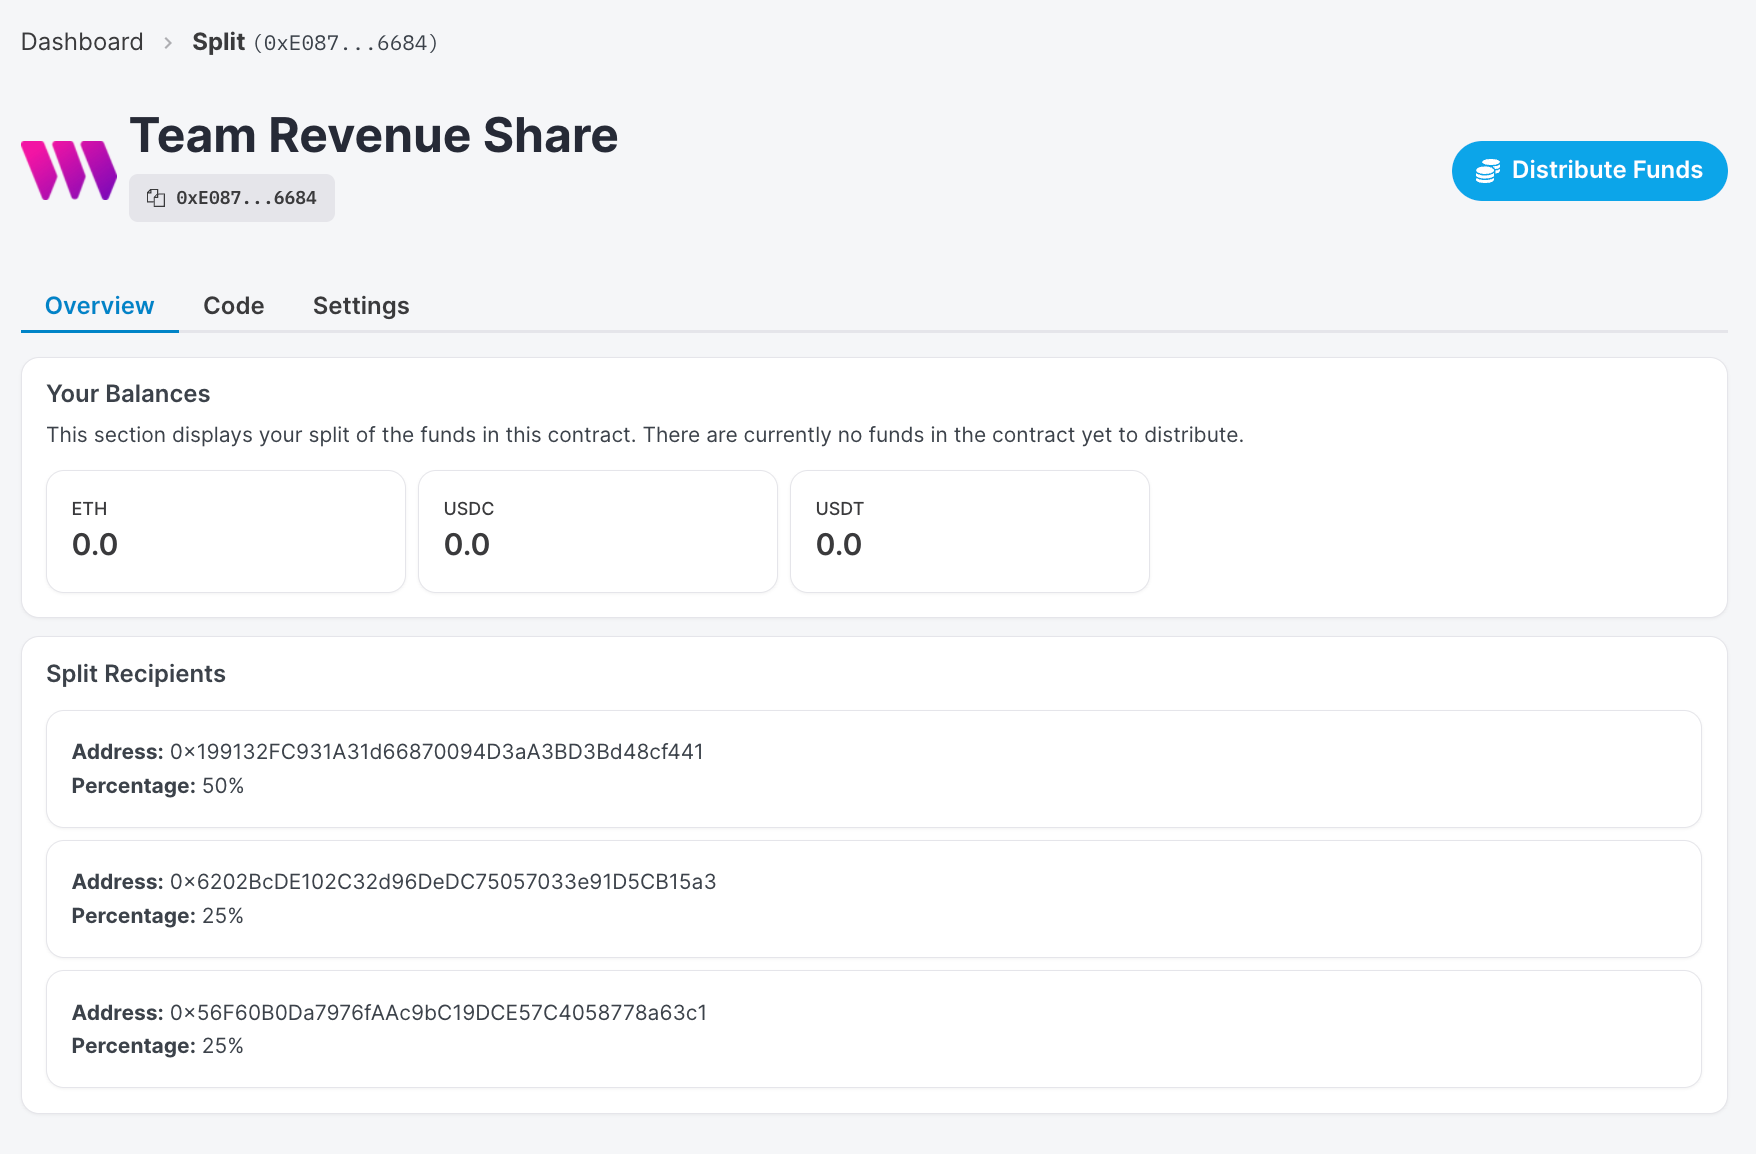Click Distribute Funds button
Screen dimensions: 1756x1154
(x=1589, y=171)
